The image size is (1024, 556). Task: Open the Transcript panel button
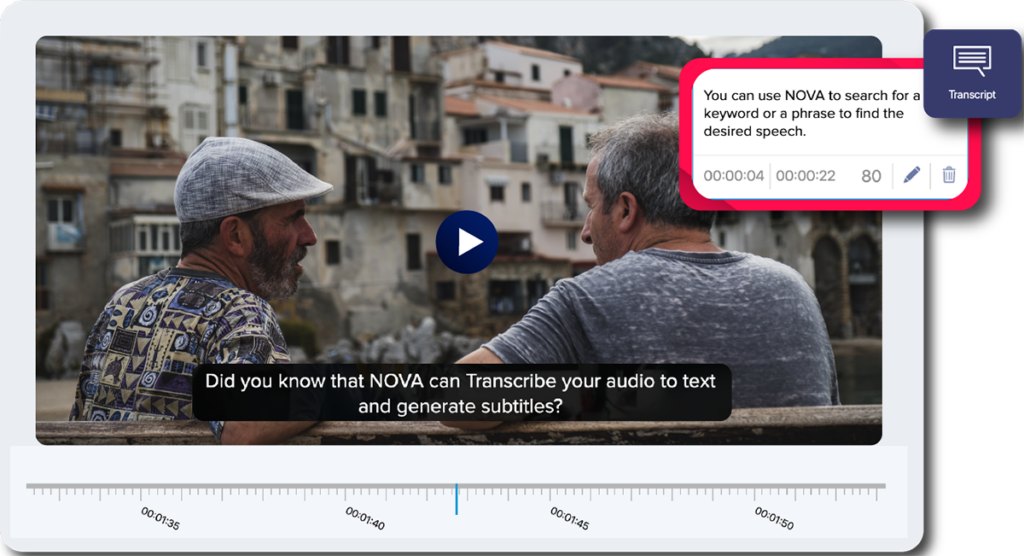972,74
